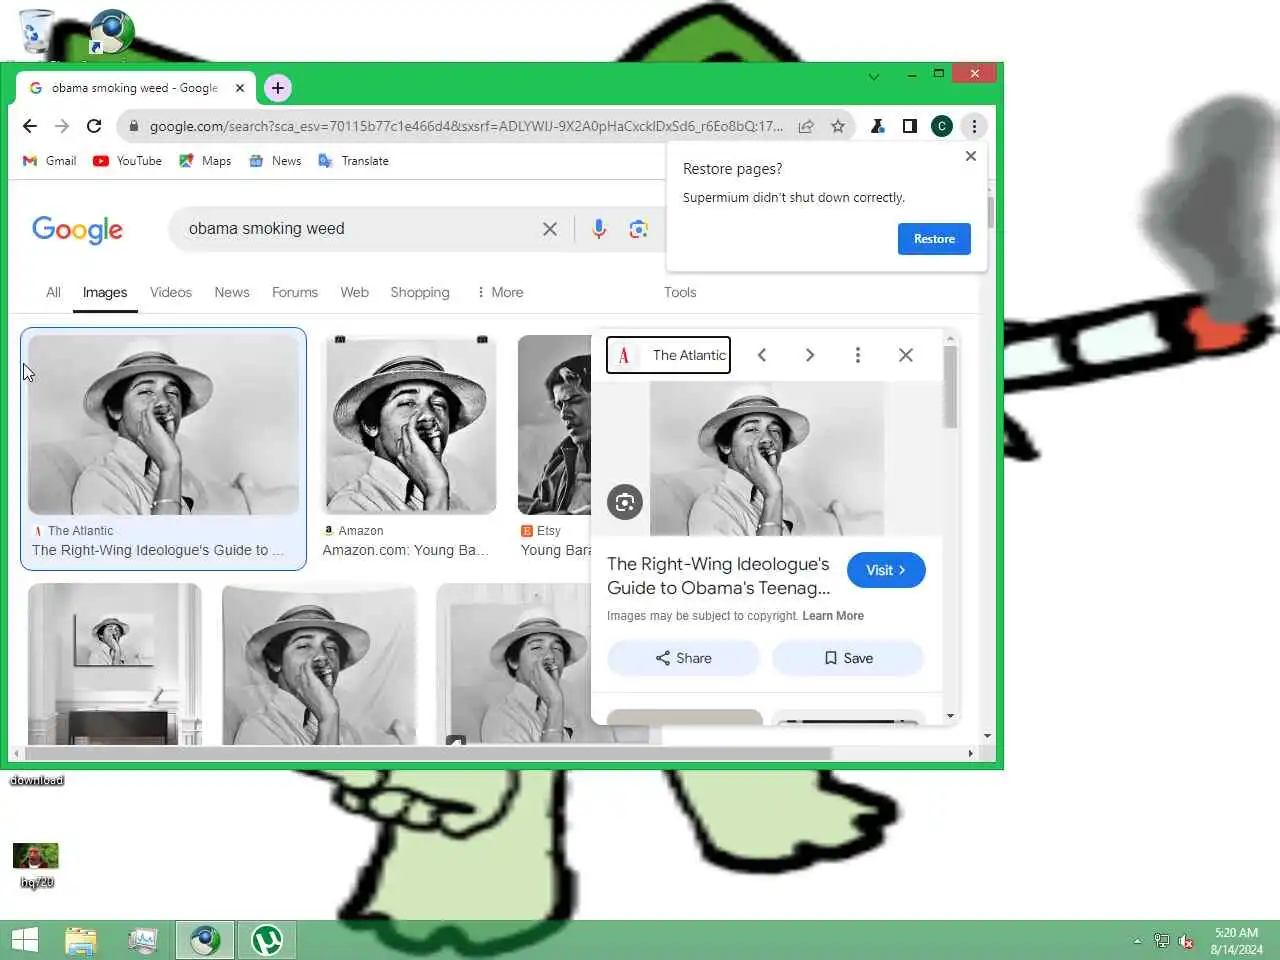Open the Maps bookmark

pyautogui.click(x=205, y=161)
